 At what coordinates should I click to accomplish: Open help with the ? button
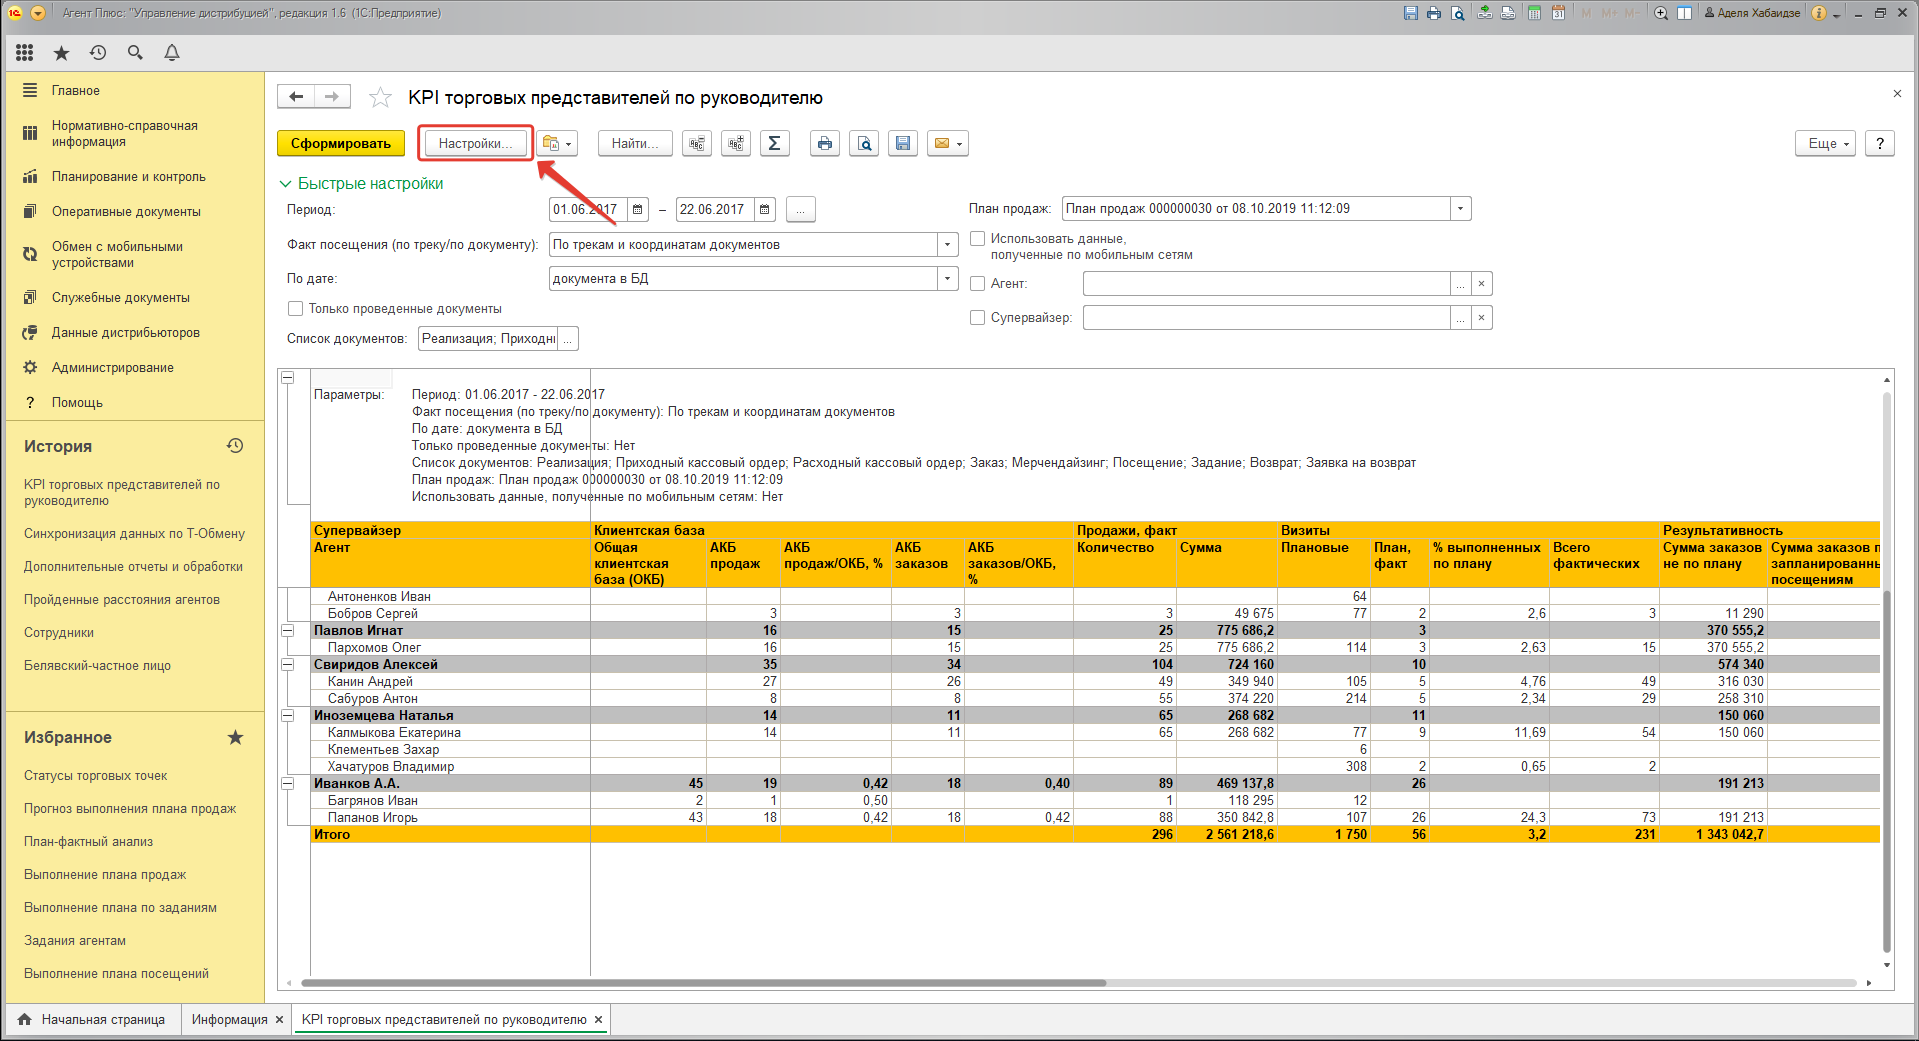(x=1880, y=144)
